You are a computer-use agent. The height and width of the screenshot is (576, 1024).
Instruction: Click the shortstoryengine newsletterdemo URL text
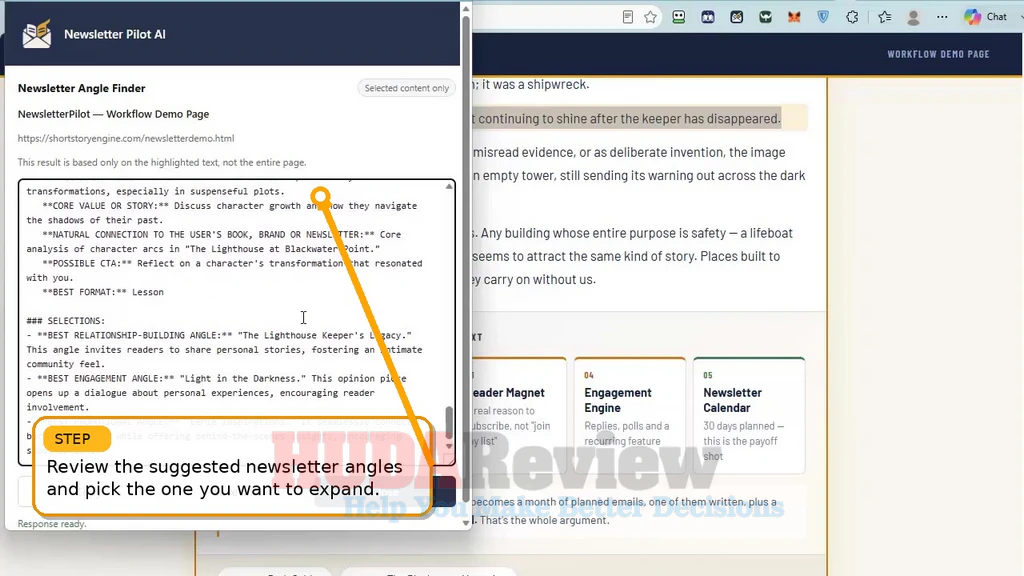pyautogui.click(x=126, y=138)
